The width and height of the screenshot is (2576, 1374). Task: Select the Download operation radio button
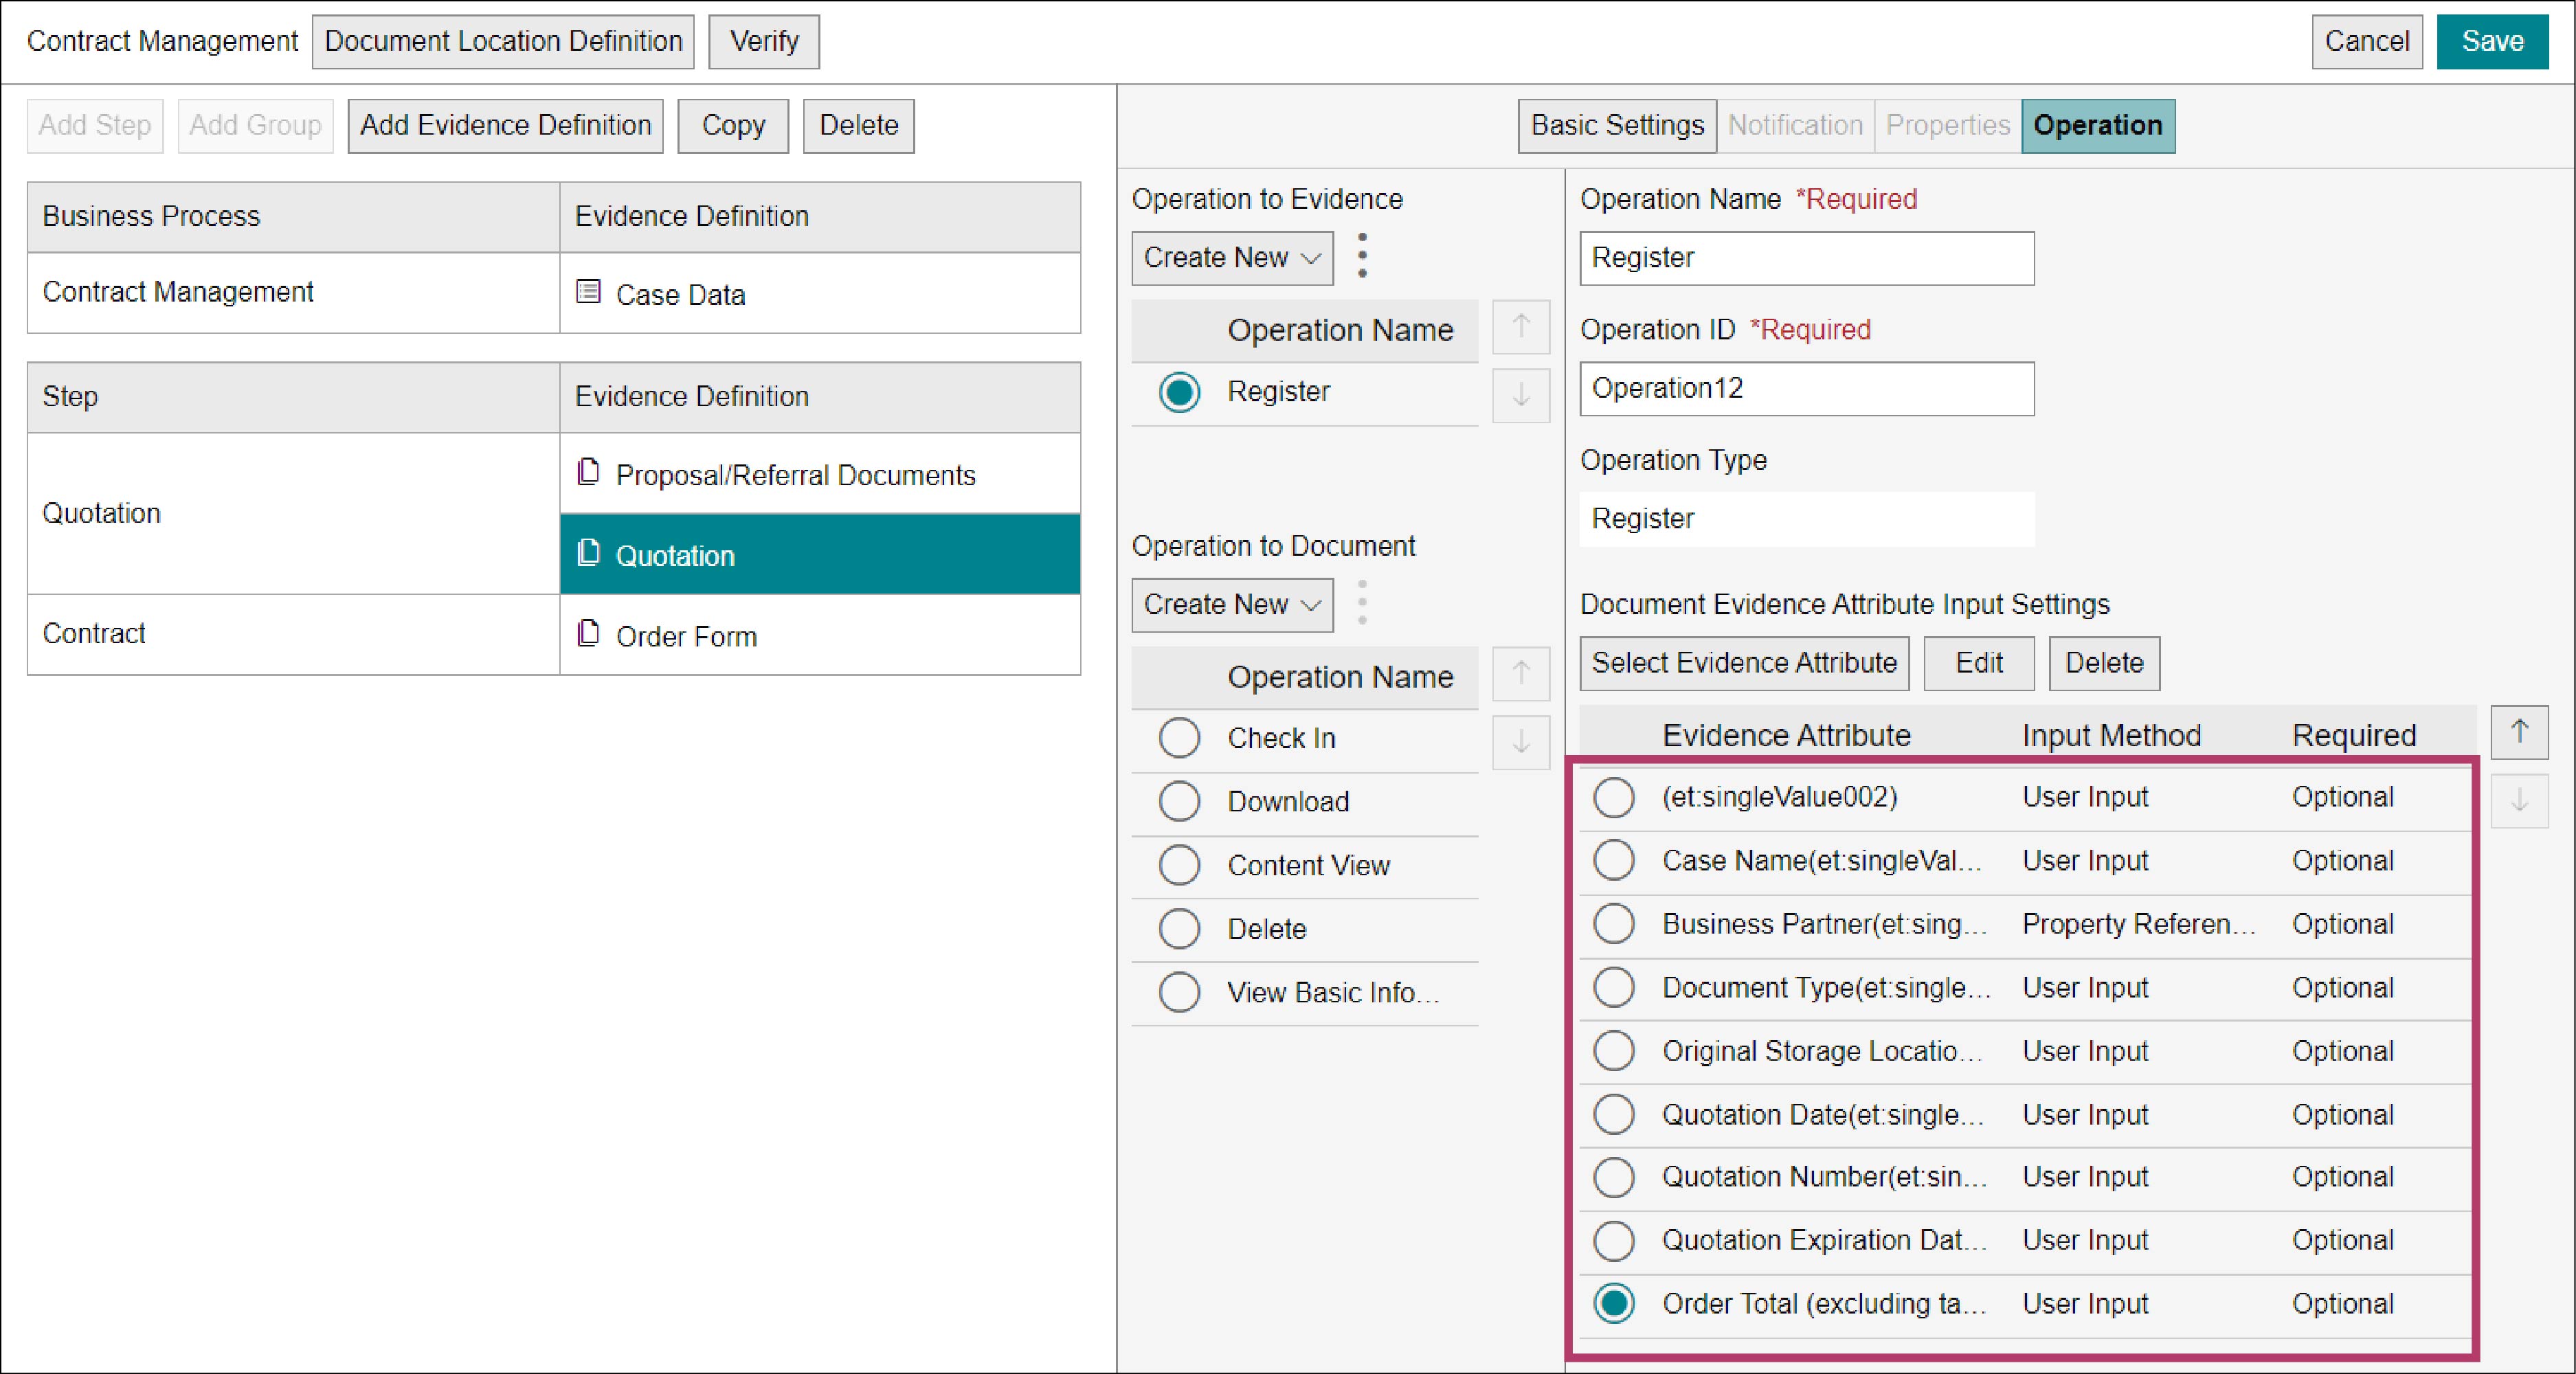point(1179,802)
